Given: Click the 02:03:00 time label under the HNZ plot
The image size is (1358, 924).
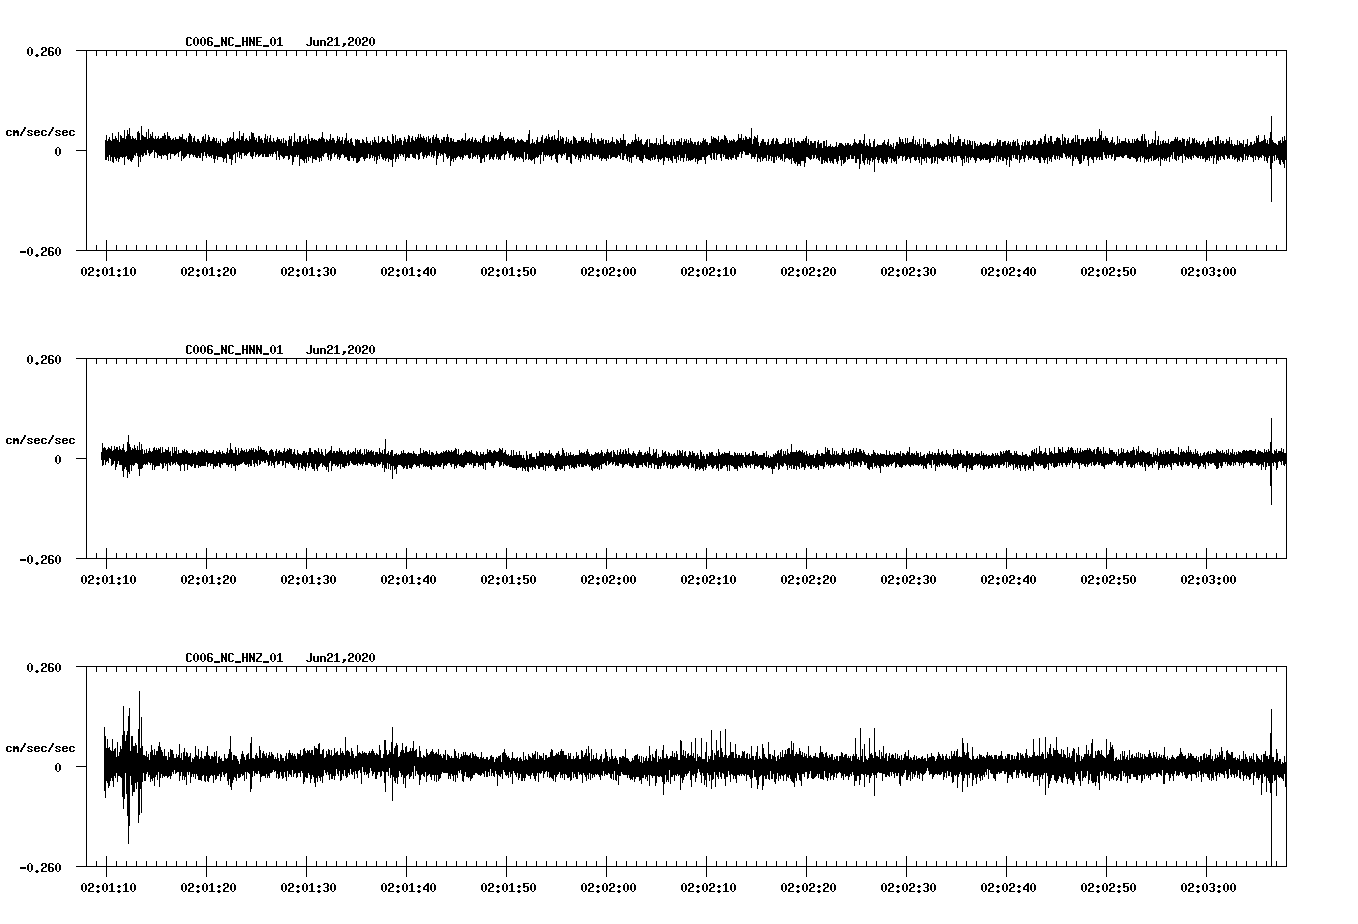Looking at the screenshot, I should point(1208,888).
